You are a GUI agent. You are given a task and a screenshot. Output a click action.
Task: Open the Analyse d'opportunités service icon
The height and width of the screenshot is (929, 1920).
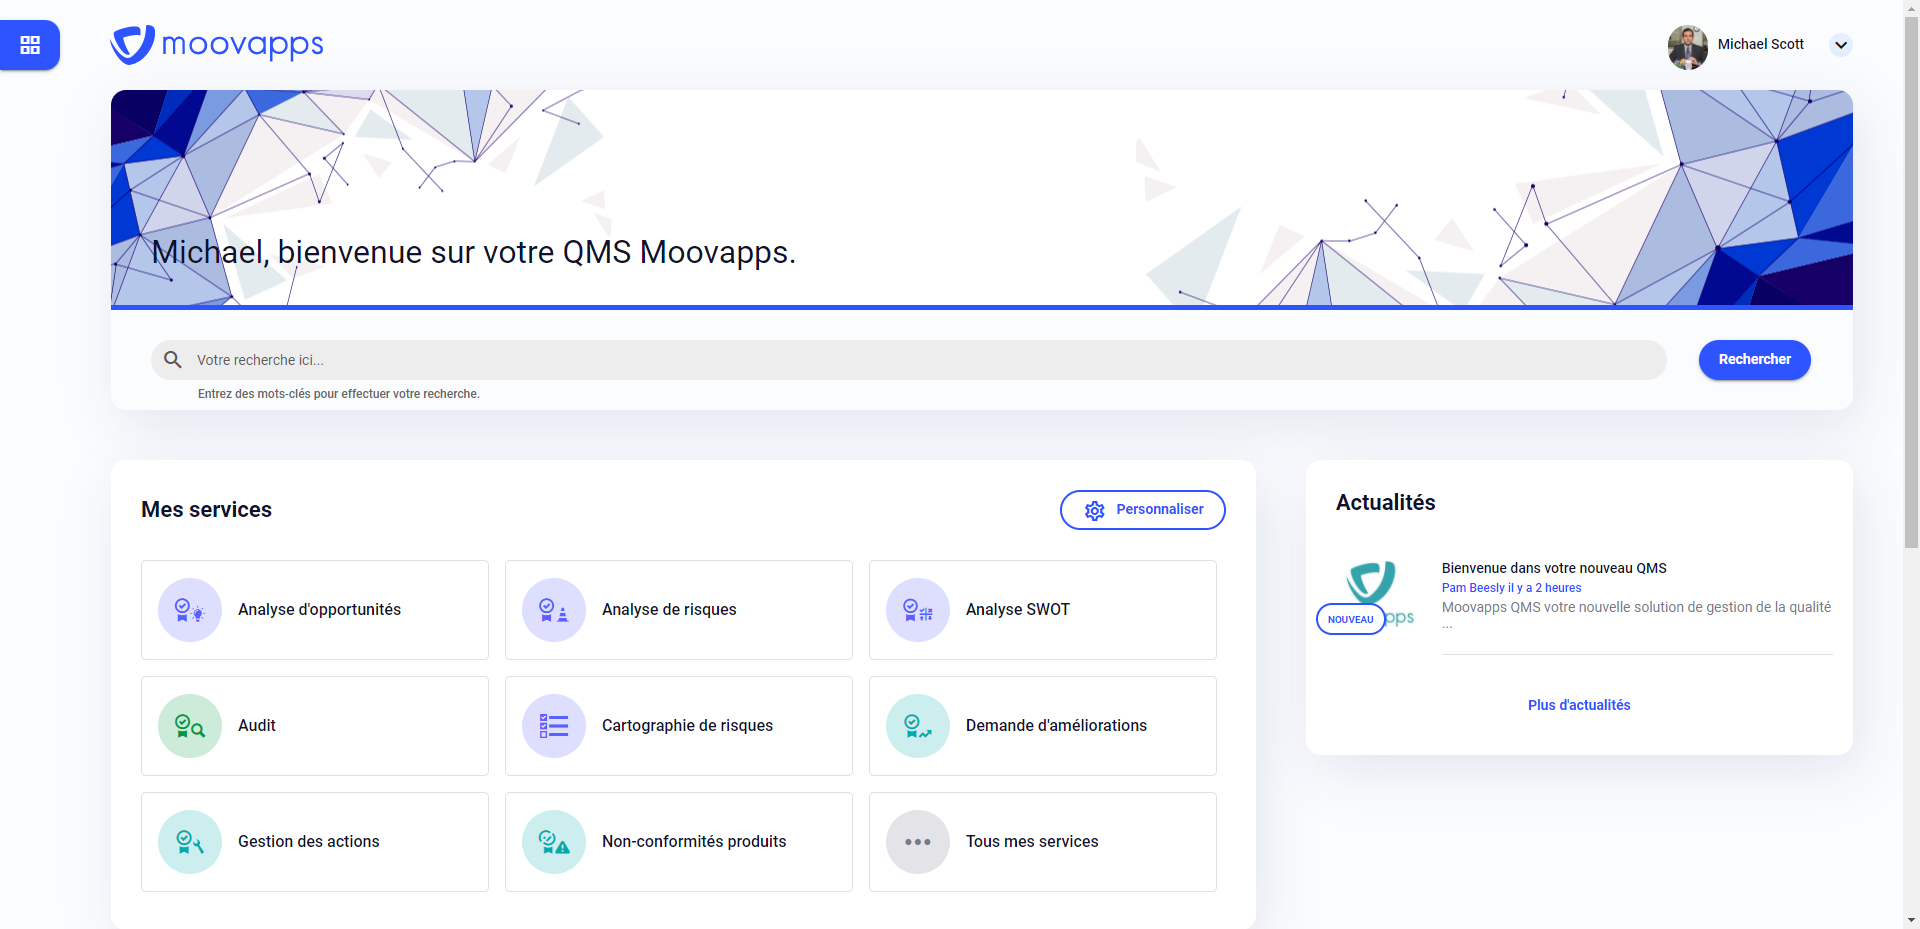coord(190,610)
